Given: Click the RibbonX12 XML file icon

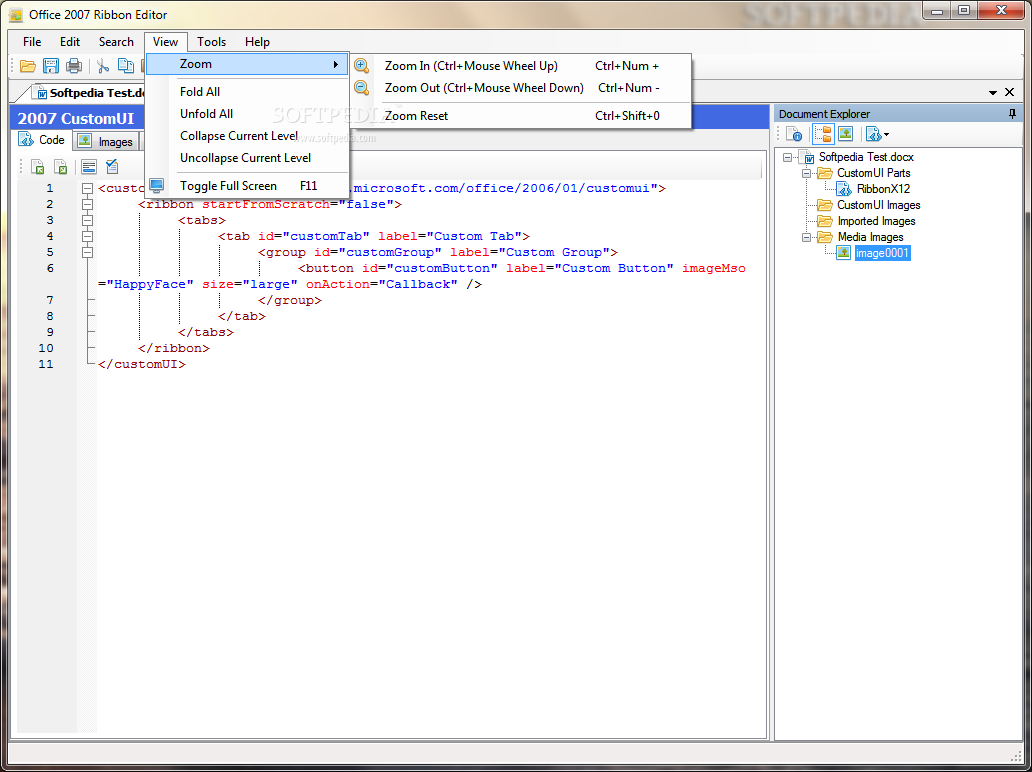Looking at the screenshot, I should [x=844, y=189].
